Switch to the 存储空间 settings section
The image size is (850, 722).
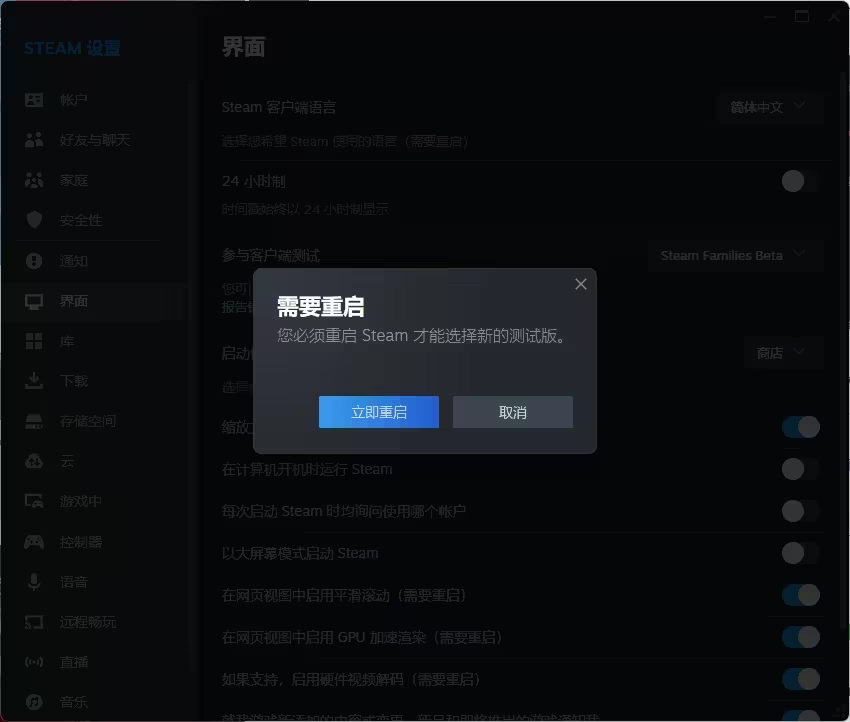tap(87, 421)
